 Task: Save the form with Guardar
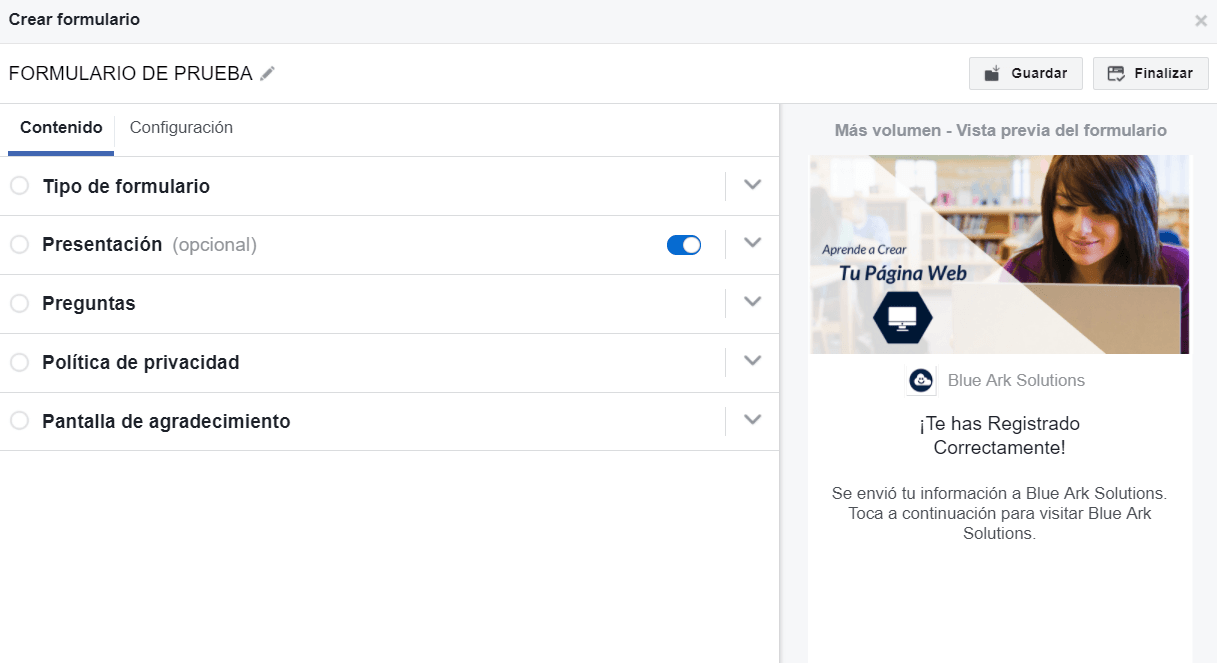1026,73
